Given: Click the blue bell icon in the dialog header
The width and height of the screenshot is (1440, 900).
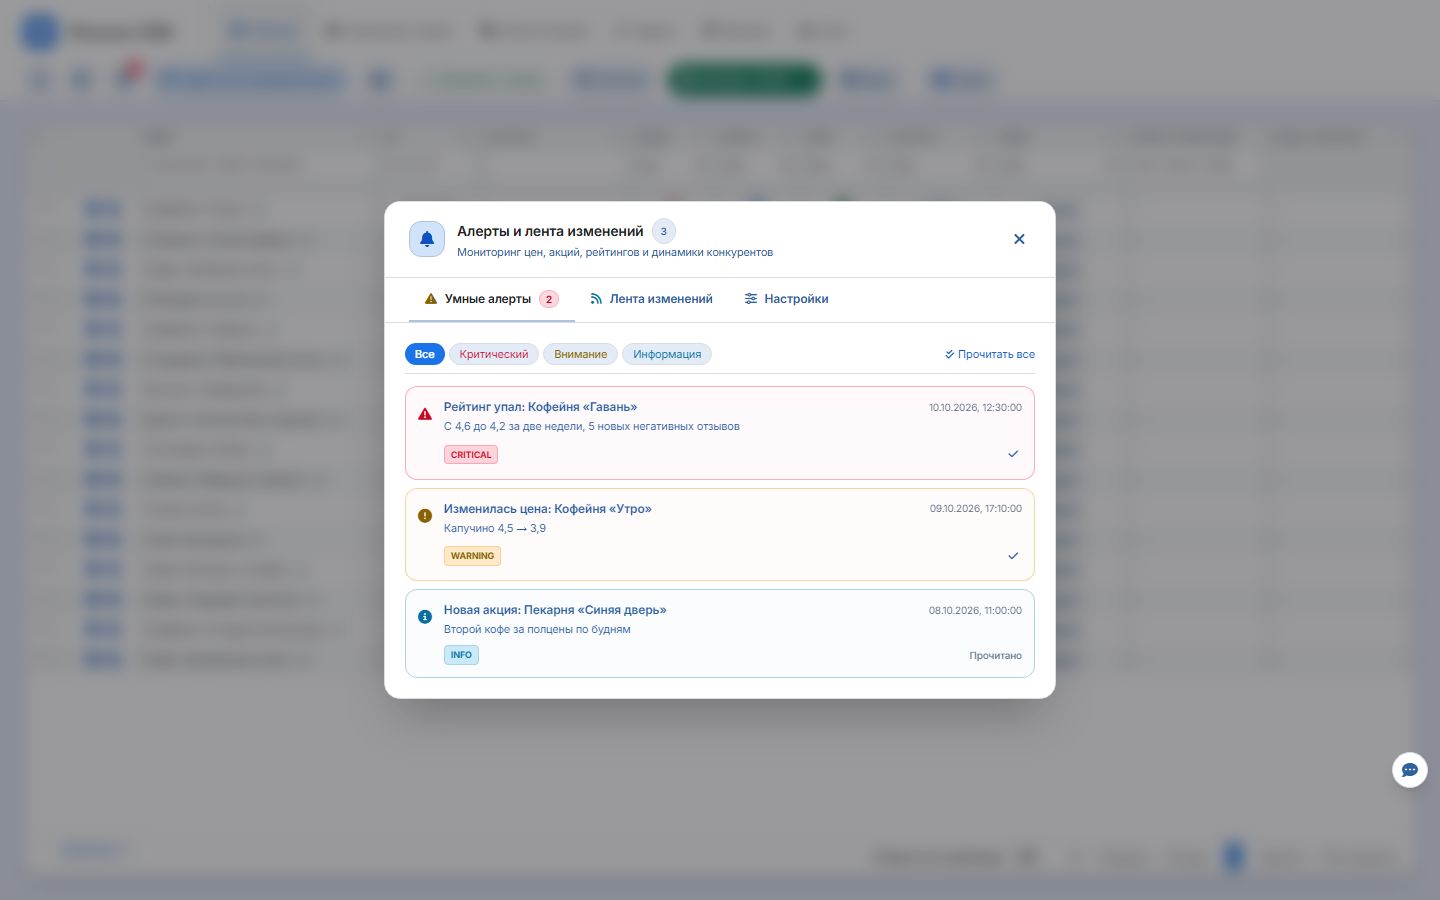Looking at the screenshot, I should 427,239.
